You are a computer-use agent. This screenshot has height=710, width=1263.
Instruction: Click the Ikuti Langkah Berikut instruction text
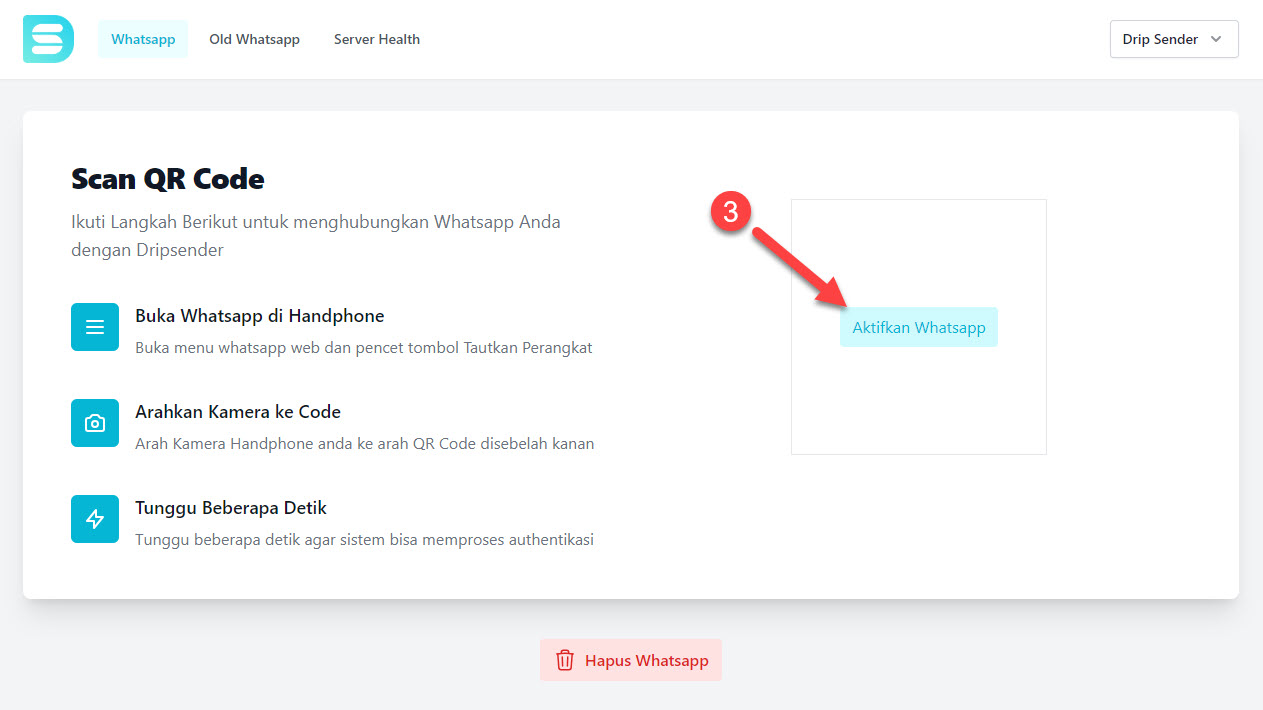click(x=316, y=235)
